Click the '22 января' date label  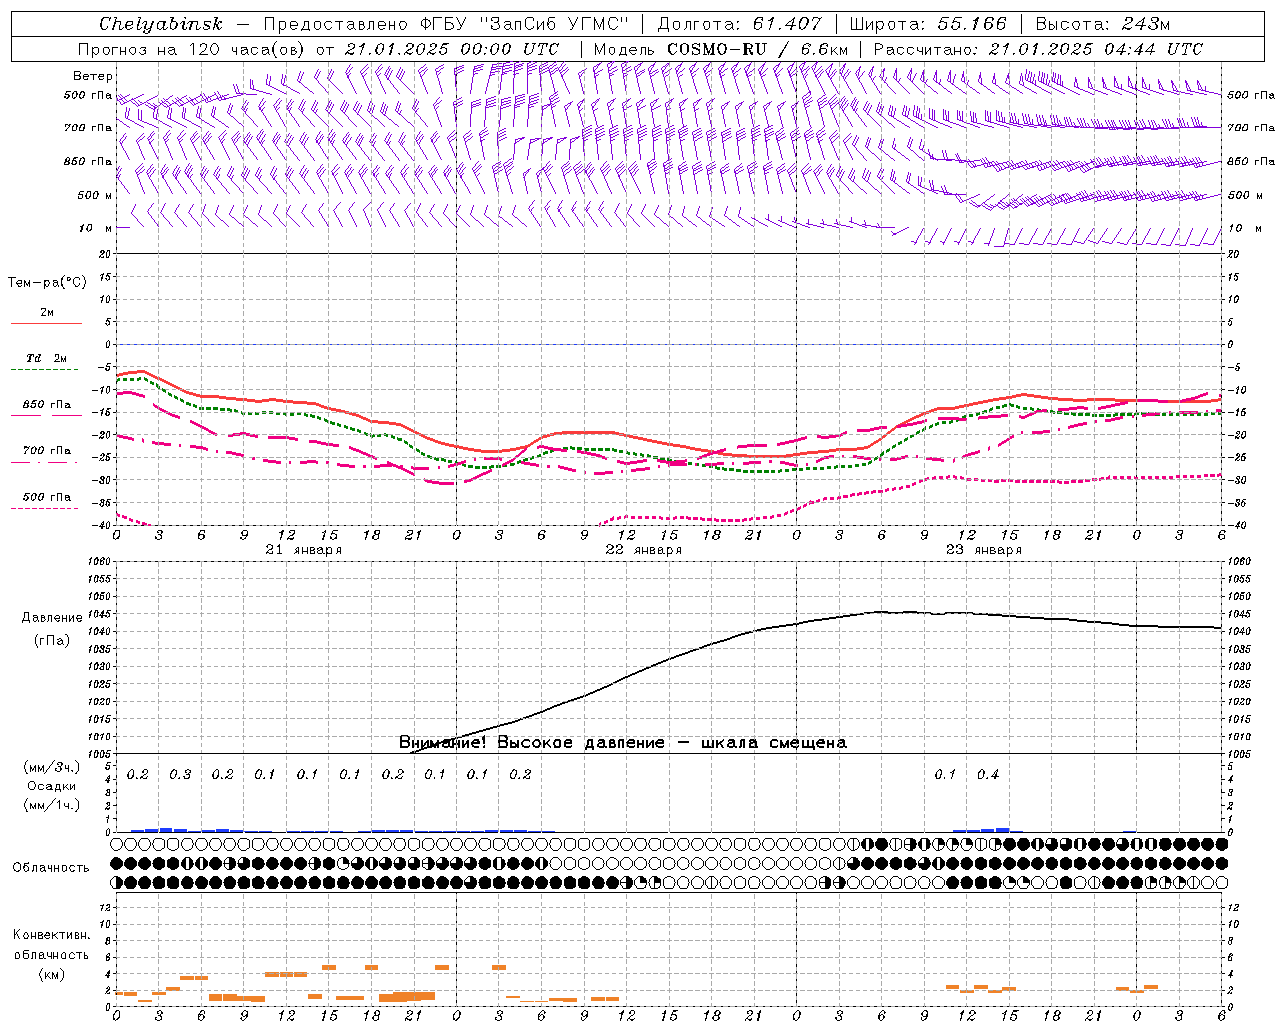644,550
